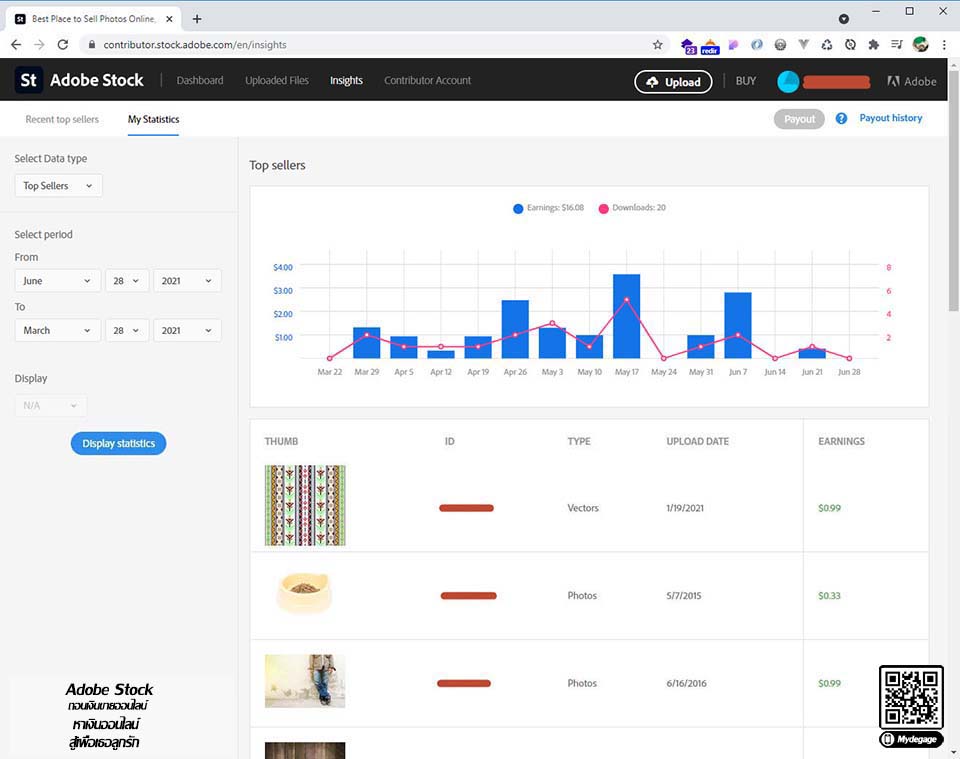Viewport: 960px width, 759px height.
Task: Click the Display statistics button
Action: point(118,443)
